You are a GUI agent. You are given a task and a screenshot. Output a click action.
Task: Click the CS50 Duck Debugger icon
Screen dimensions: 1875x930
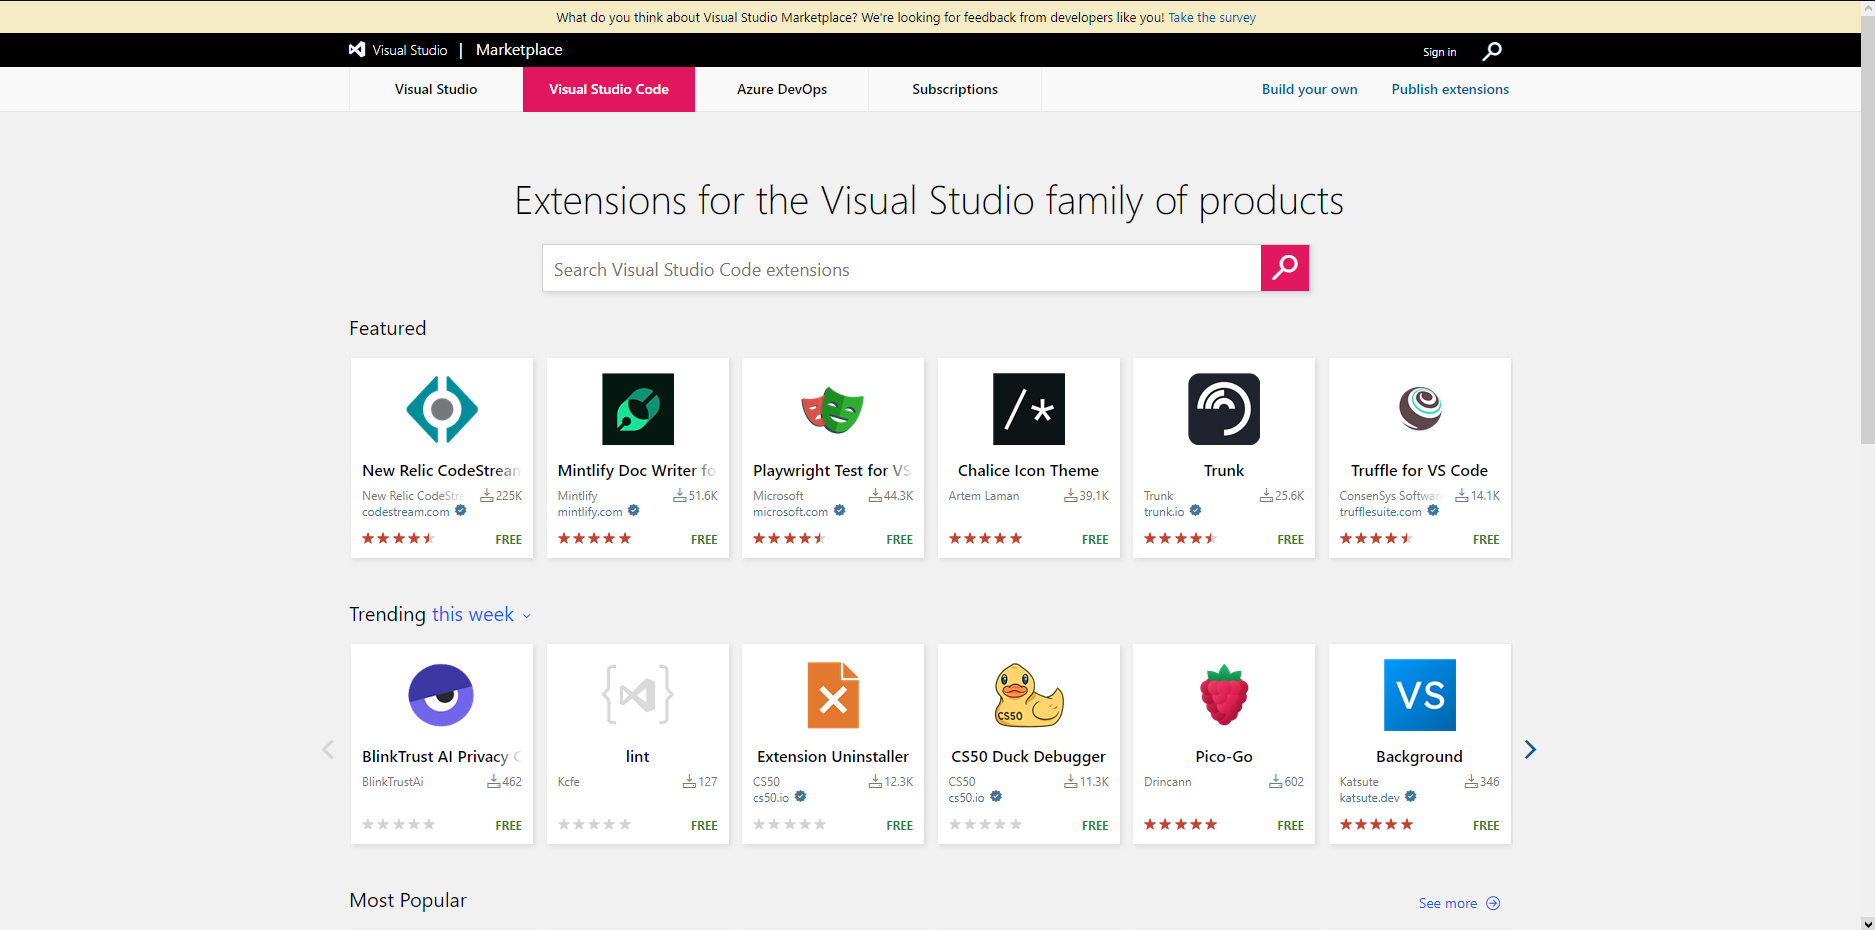click(x=1028, y=695)
